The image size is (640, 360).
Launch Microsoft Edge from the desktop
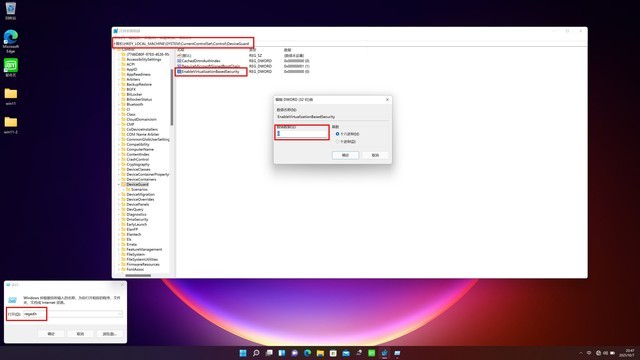pos(11,41)
